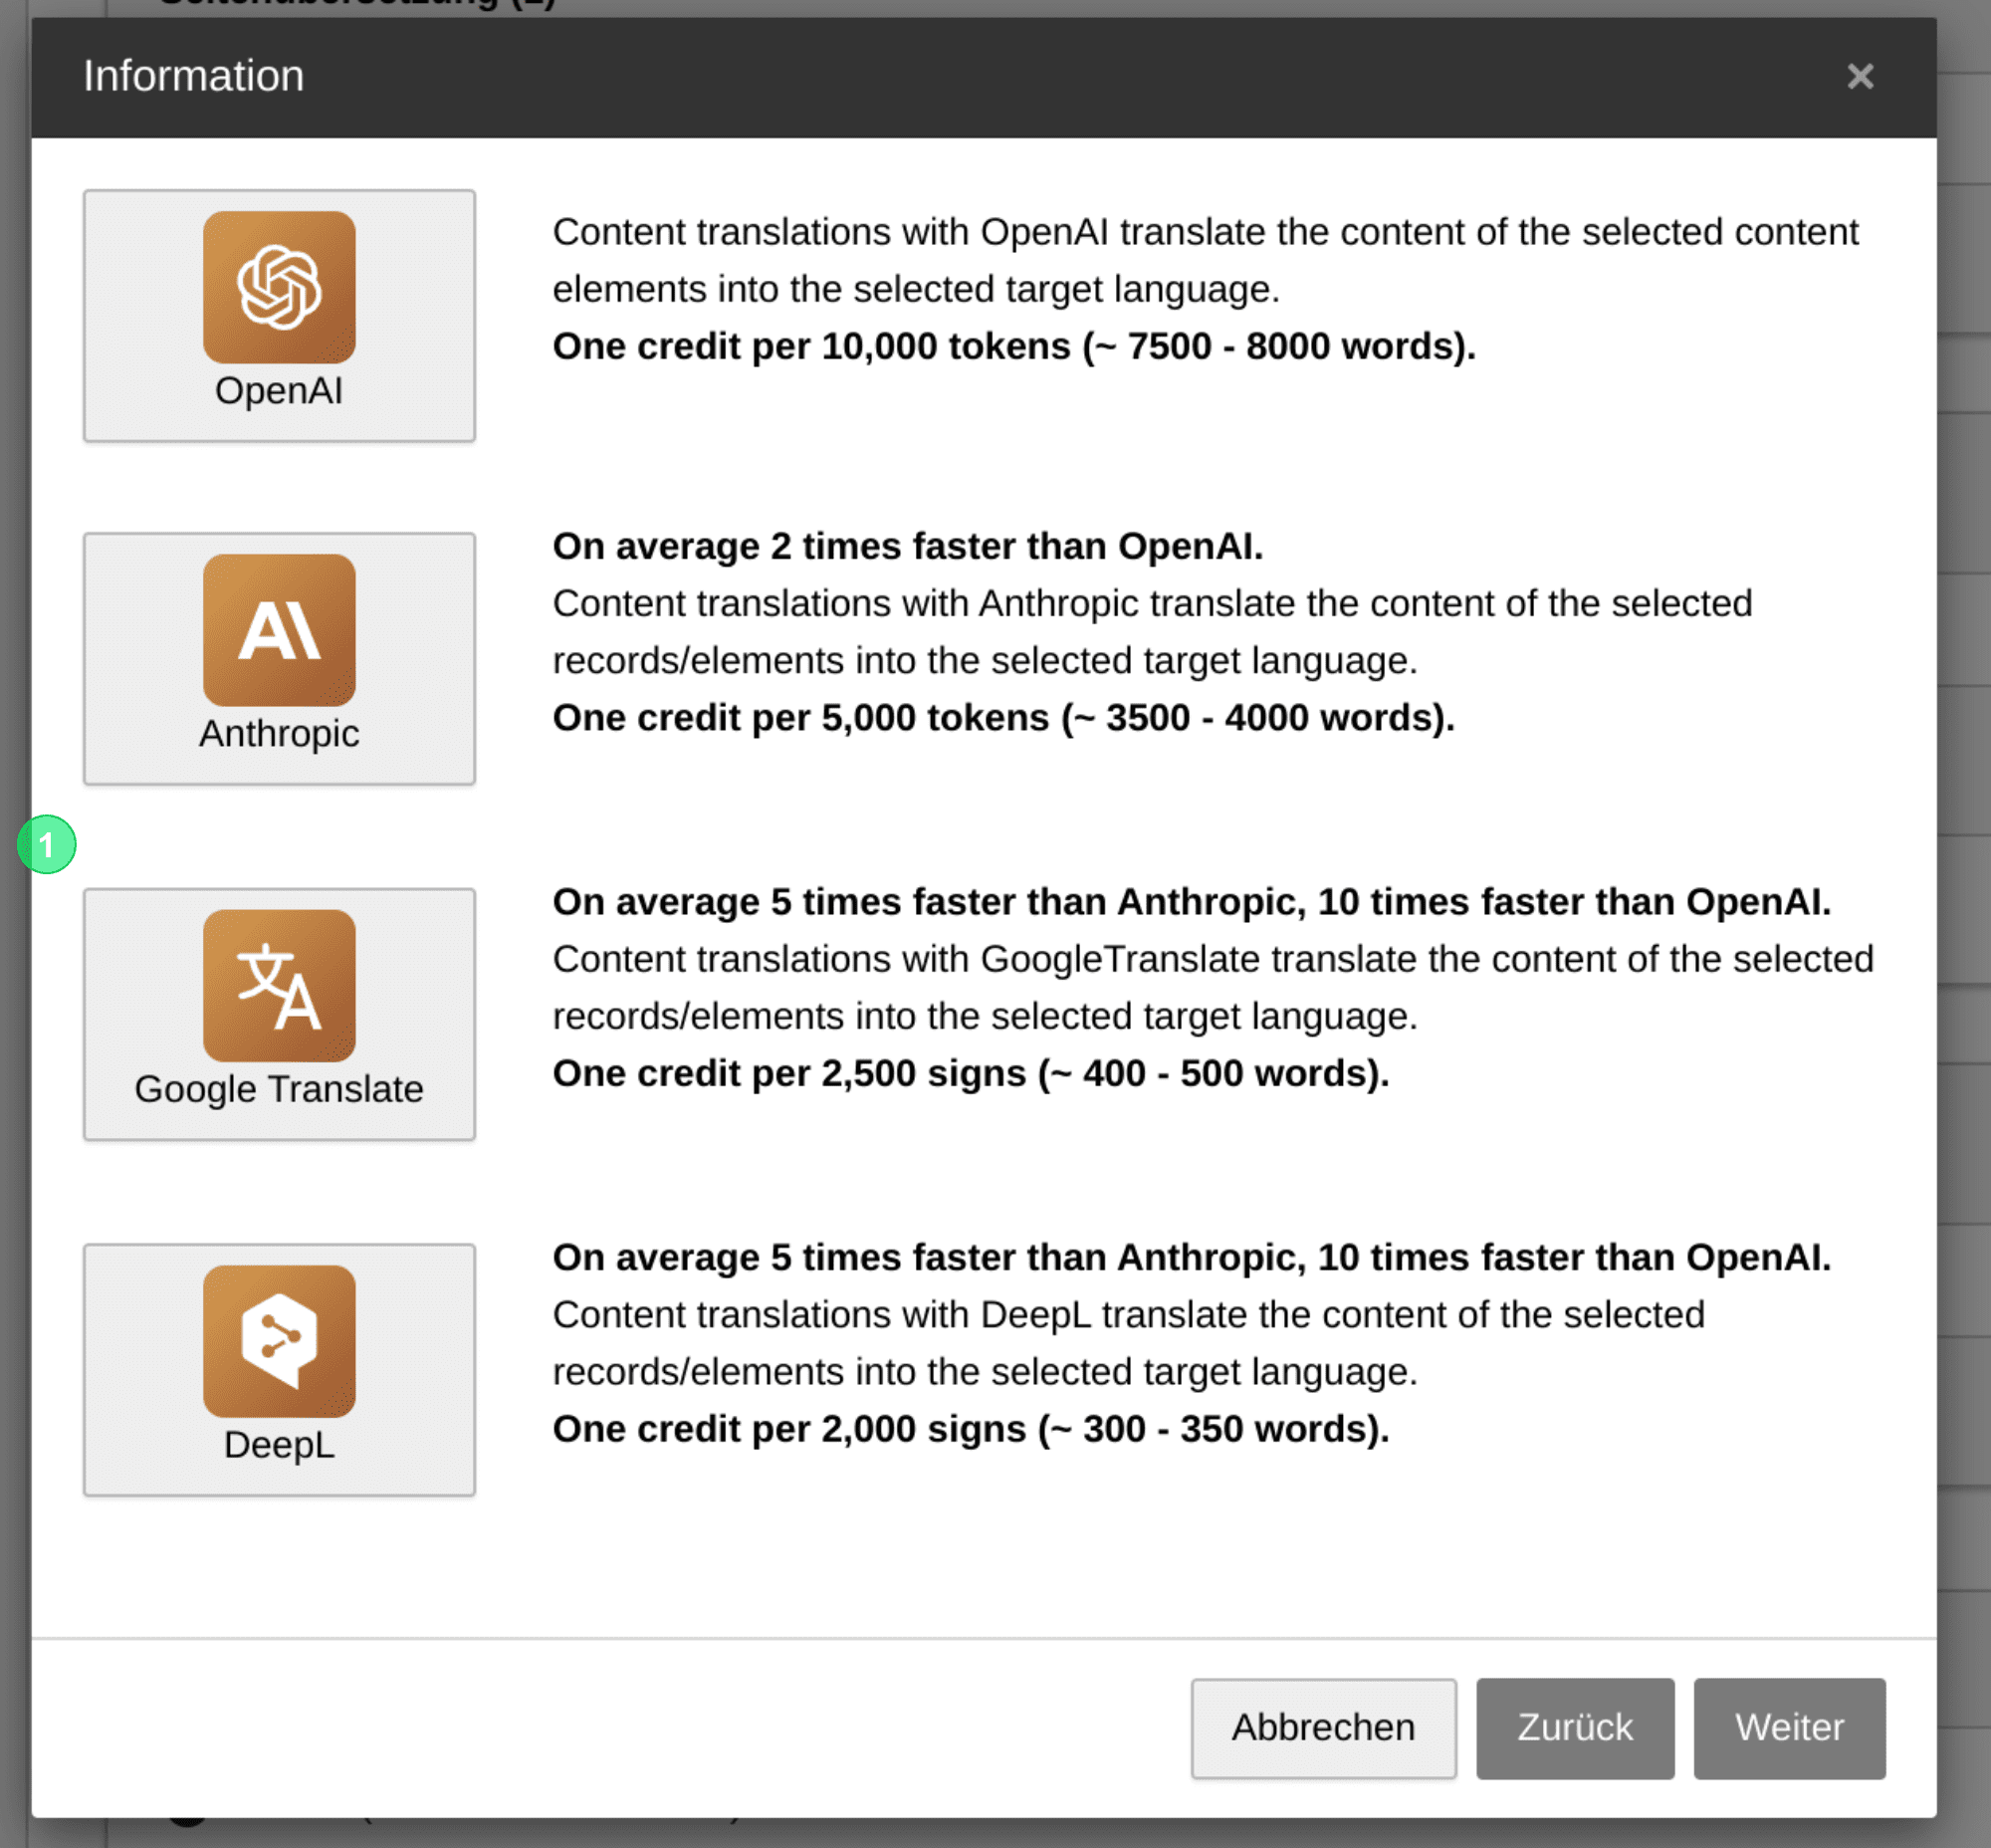Click 'One credit per 2,000 signs' text
1991x1848 pixels.
[971, 1429]
